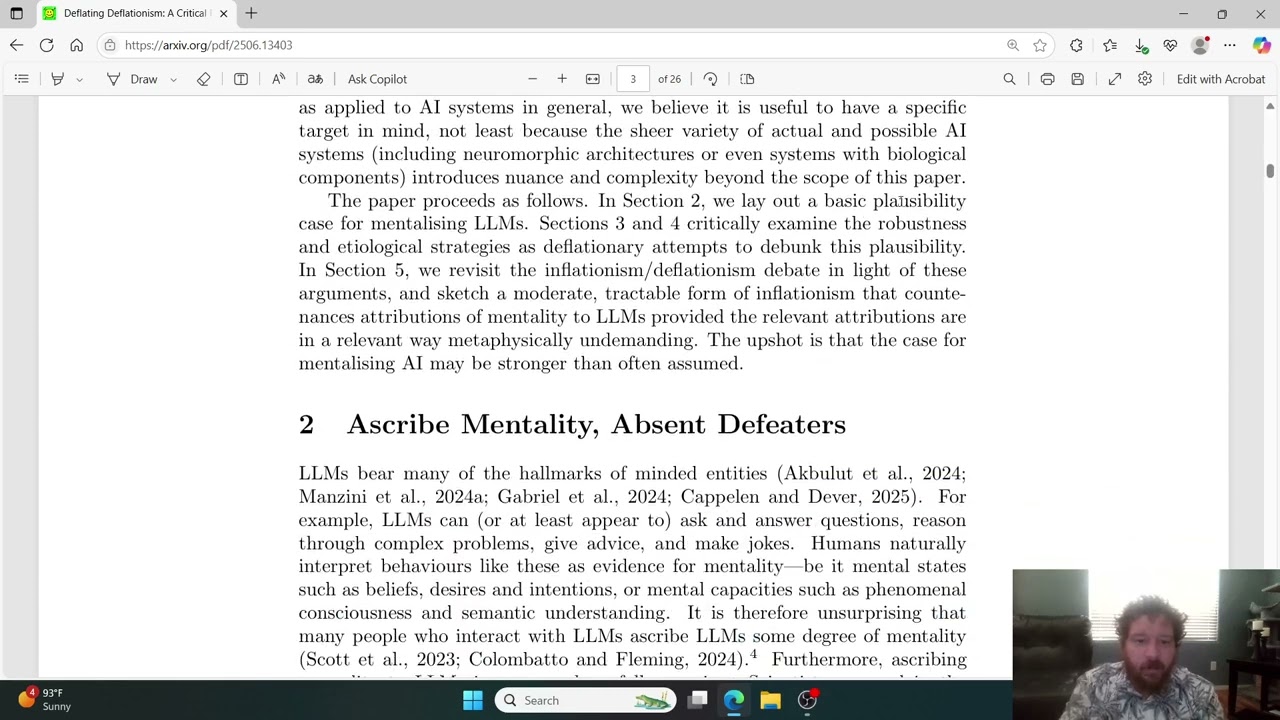The image size is (1280, 720).
Task: Click the scrollbar up arrow
Action: (x=1270, y=106)
